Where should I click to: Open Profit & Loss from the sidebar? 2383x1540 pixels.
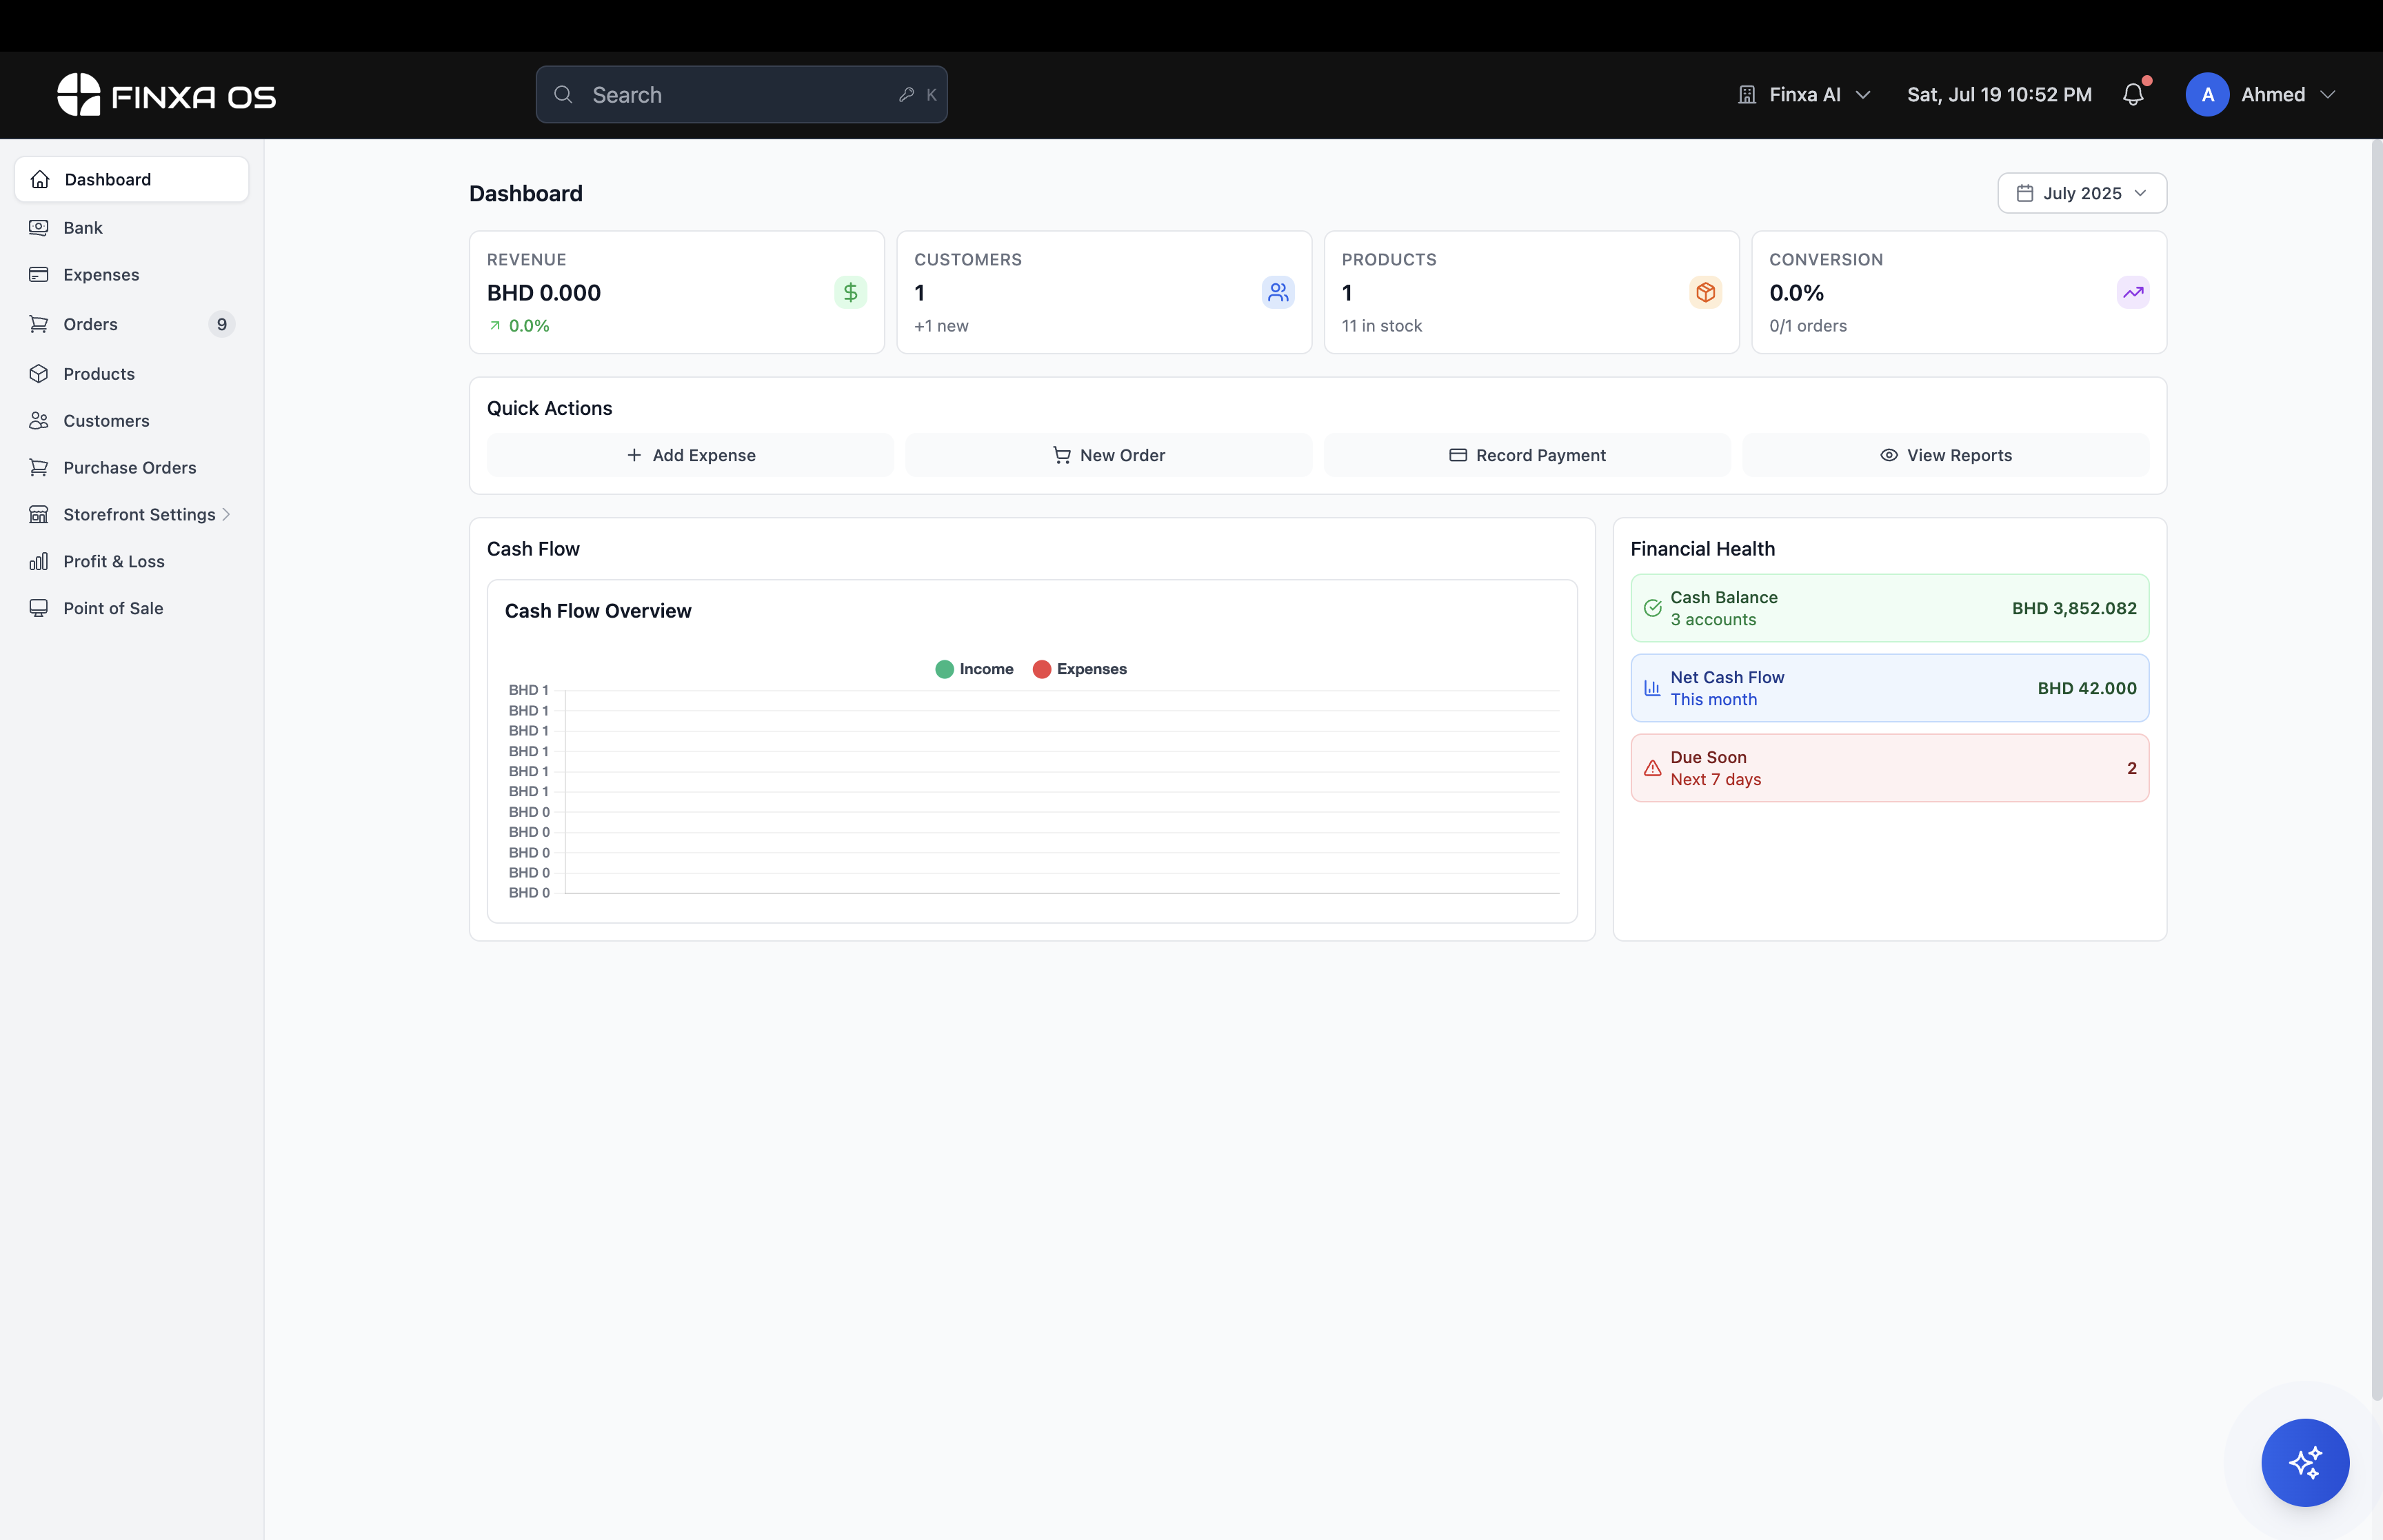(113, 561)
